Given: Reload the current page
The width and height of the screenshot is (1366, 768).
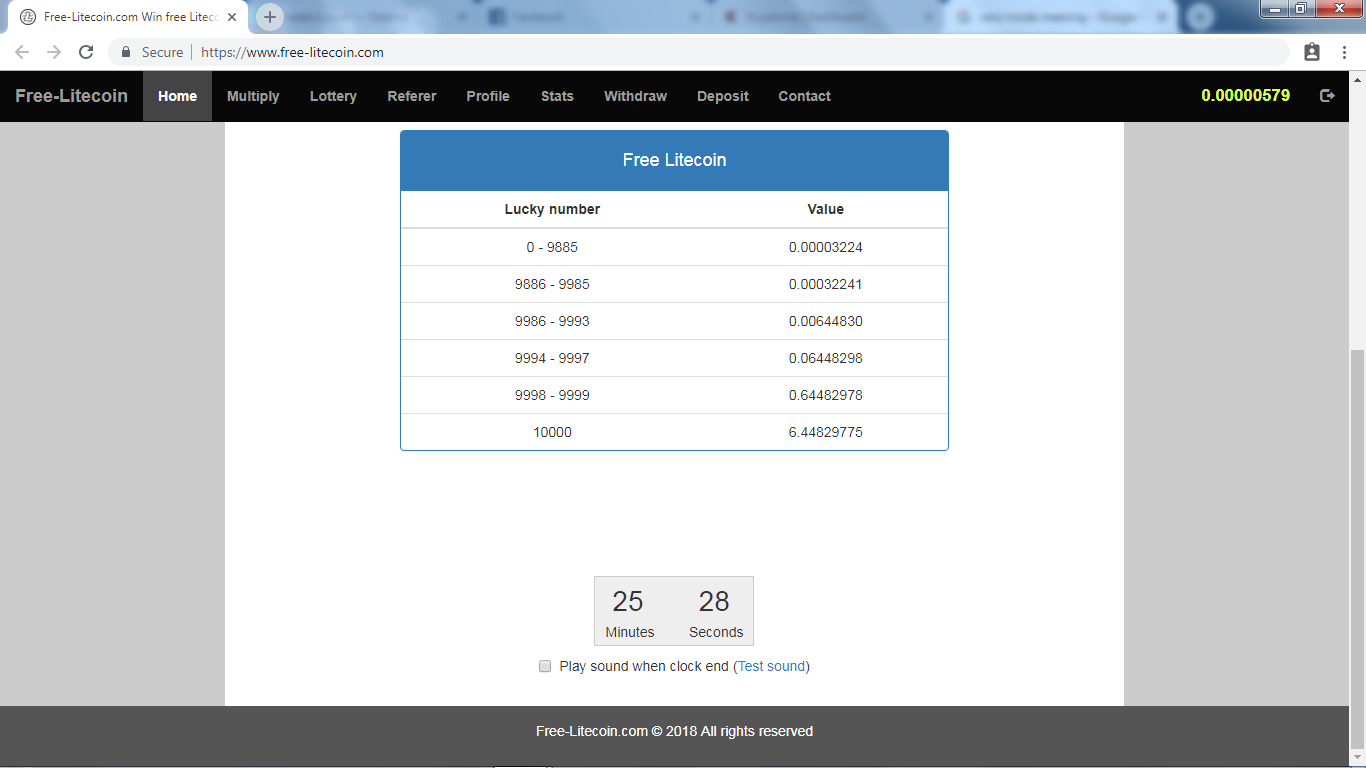Looking at the screenshot, I should click(86, 52).
